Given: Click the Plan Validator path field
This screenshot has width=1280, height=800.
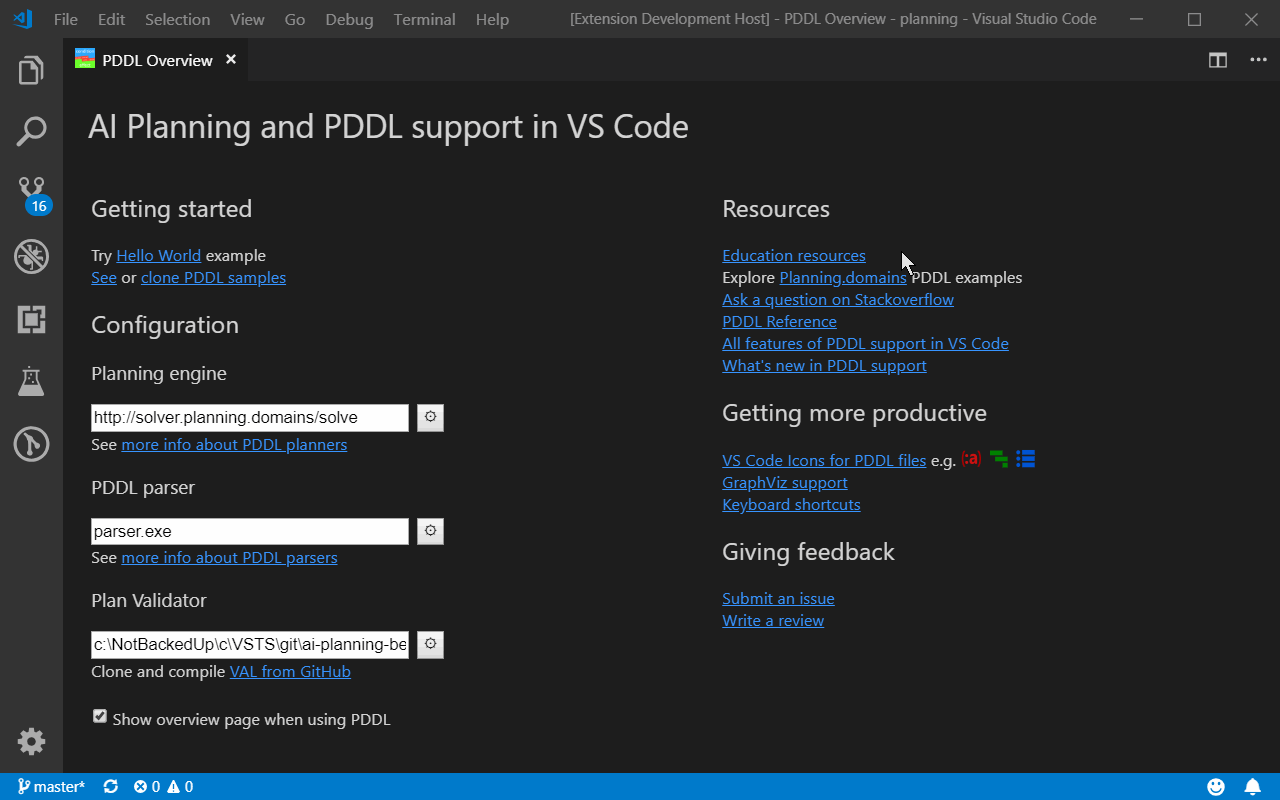Looking at the screenshot, I should point(250,644).
